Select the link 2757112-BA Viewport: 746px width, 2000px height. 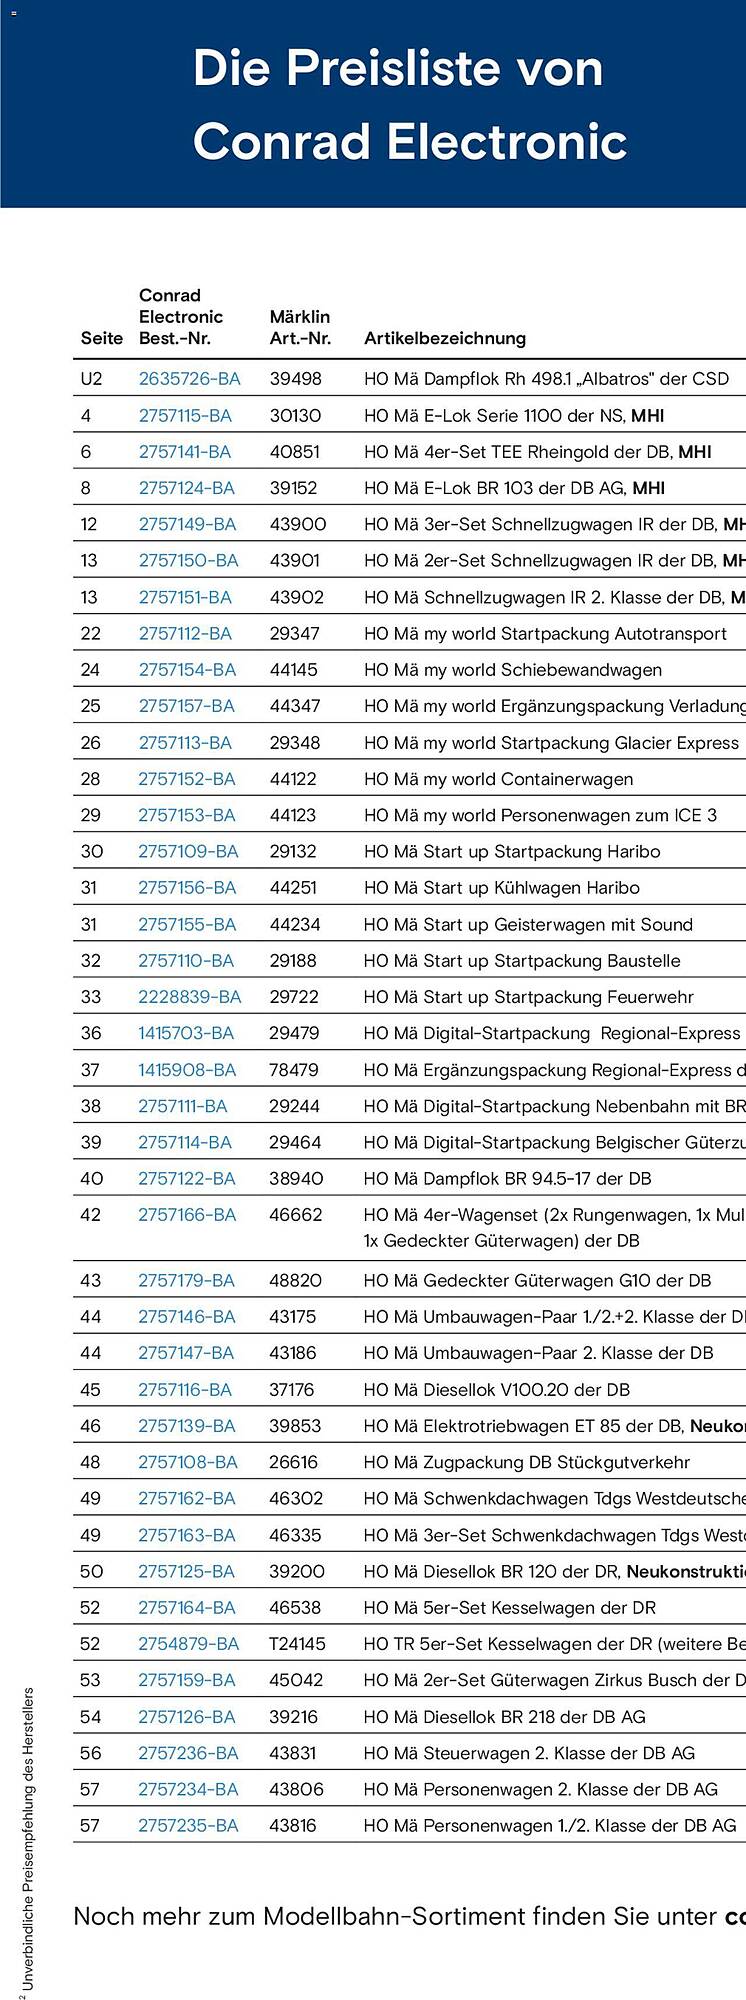[x=185, y=633]
